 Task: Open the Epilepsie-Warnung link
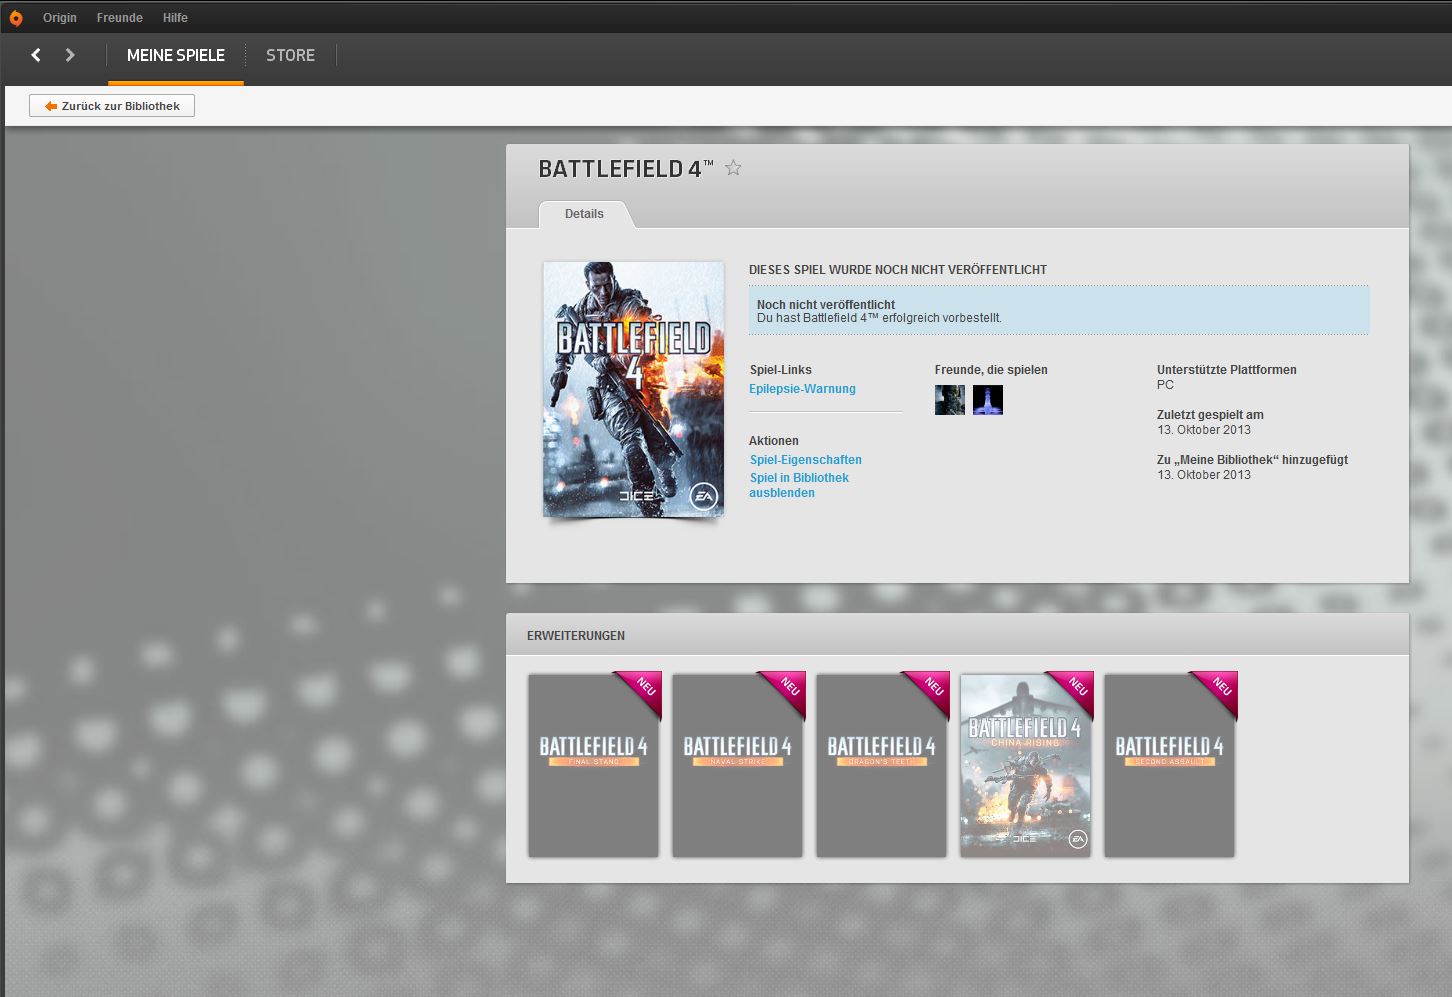(802, 389)
